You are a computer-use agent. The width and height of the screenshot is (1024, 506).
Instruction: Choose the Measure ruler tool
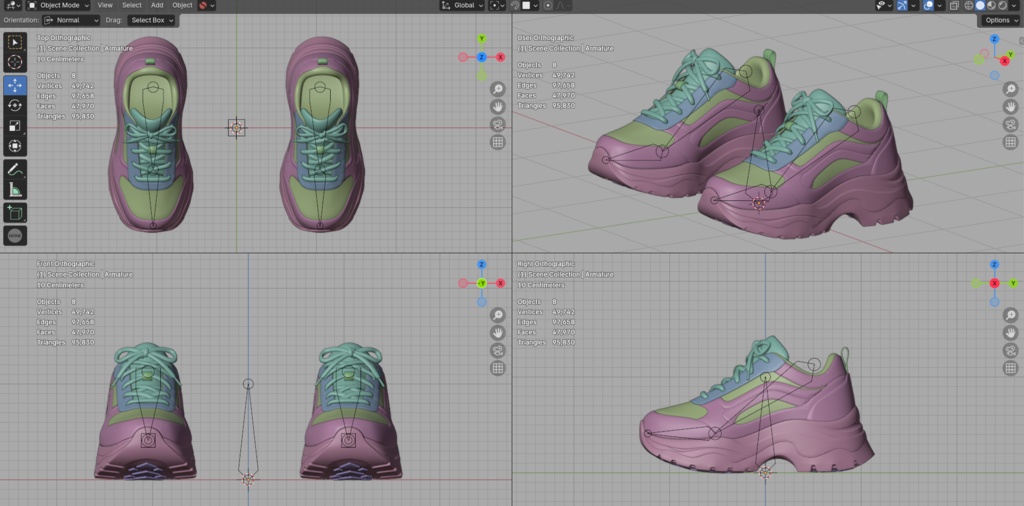[15, 189]
